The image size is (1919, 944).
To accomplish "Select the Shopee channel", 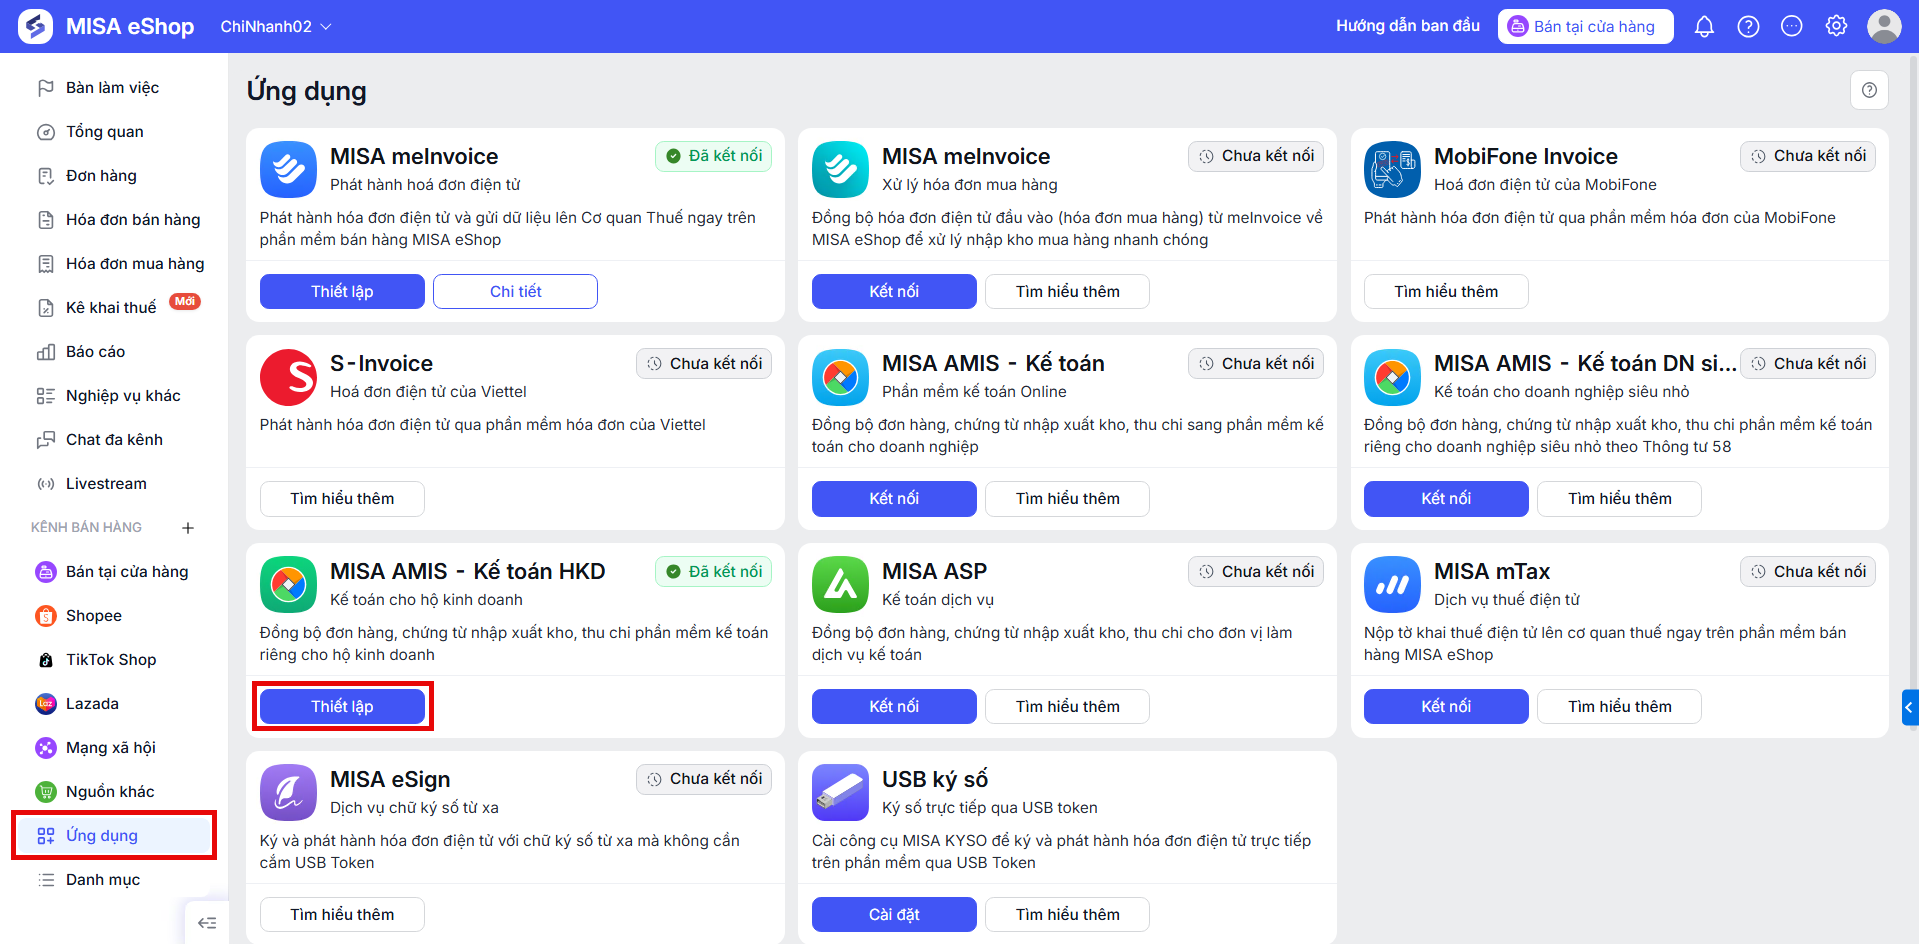I will point(114,616).
